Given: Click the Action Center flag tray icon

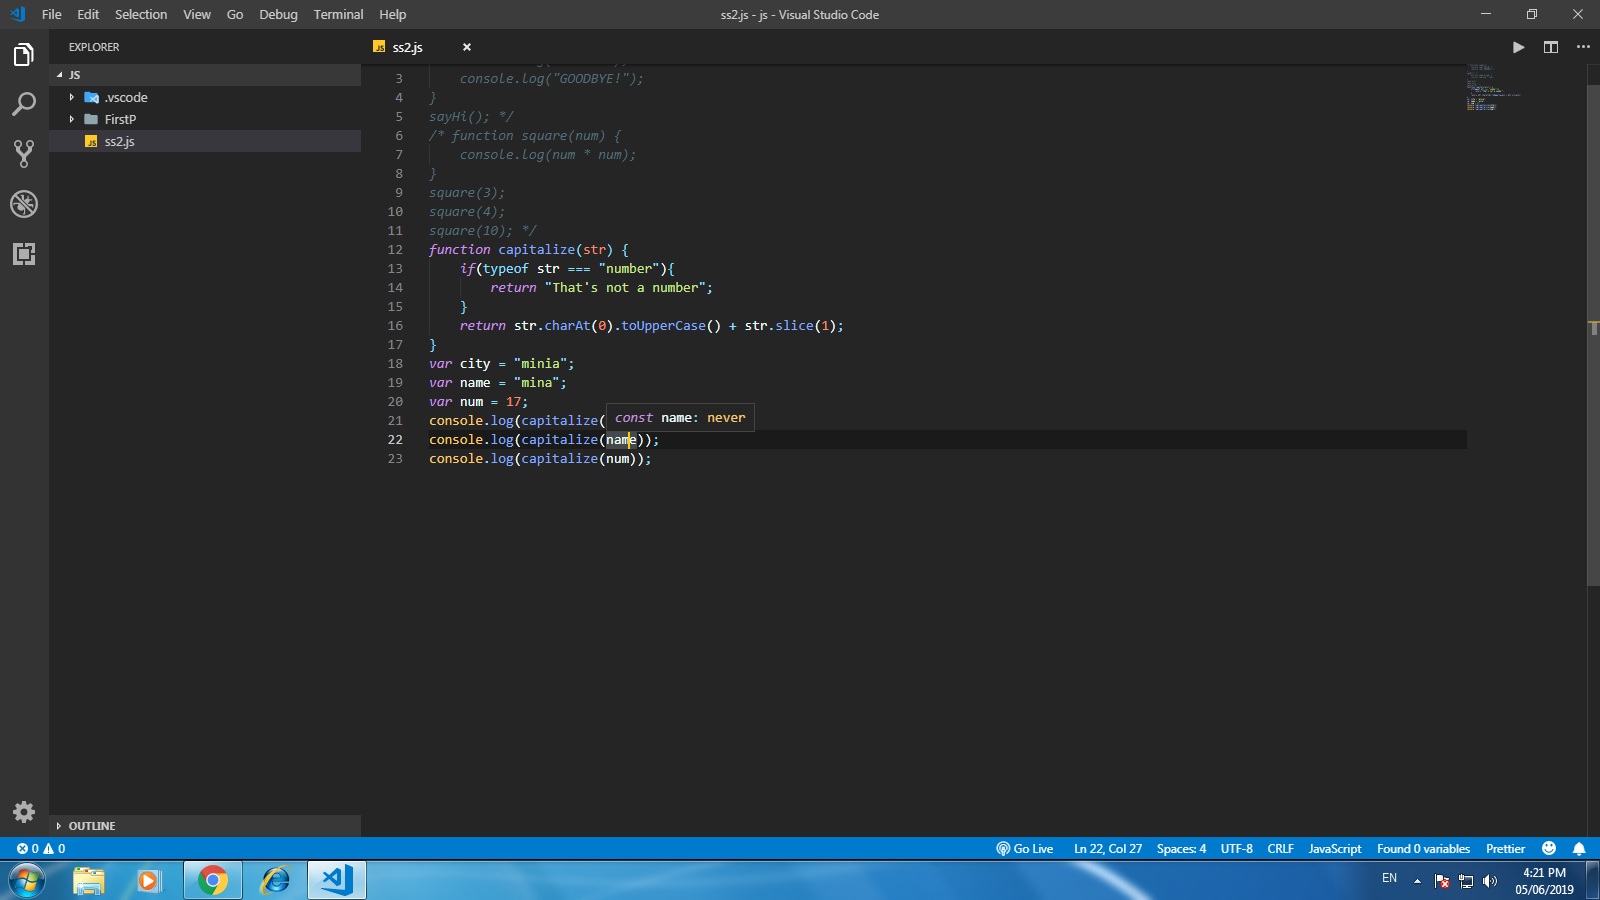Looking at the screenshot, I should tap(1442, 881).
